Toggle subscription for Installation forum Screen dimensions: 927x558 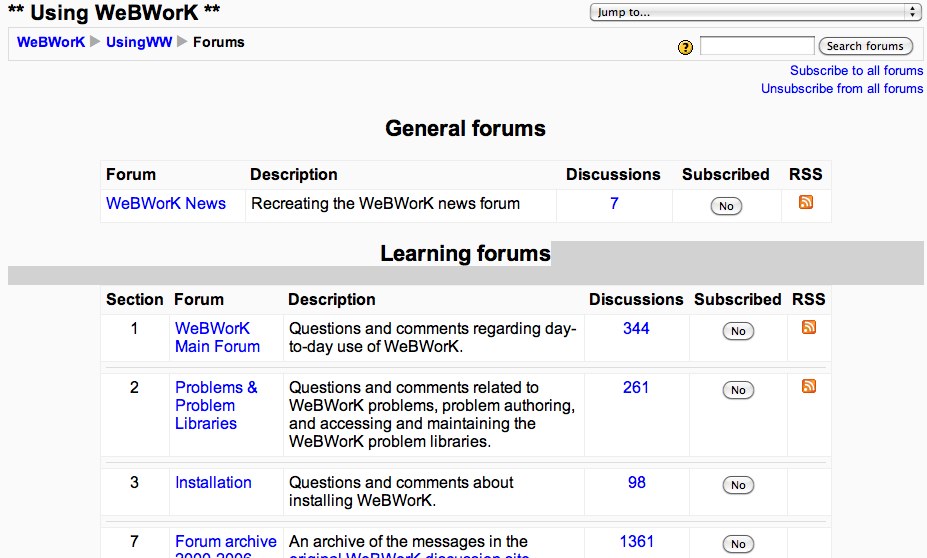738,485
